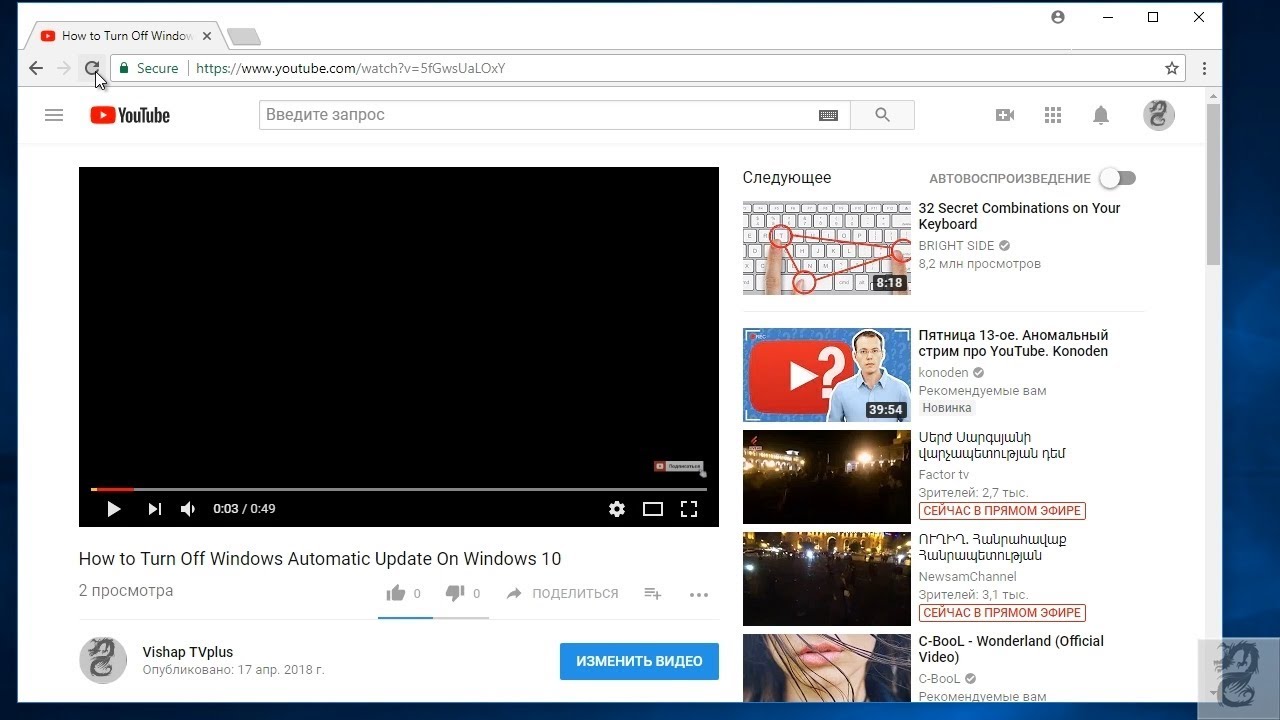Click the Vishap TVplus channel avatar
The width and height of the screenshot is (1280, 720).
pos(103,660)
